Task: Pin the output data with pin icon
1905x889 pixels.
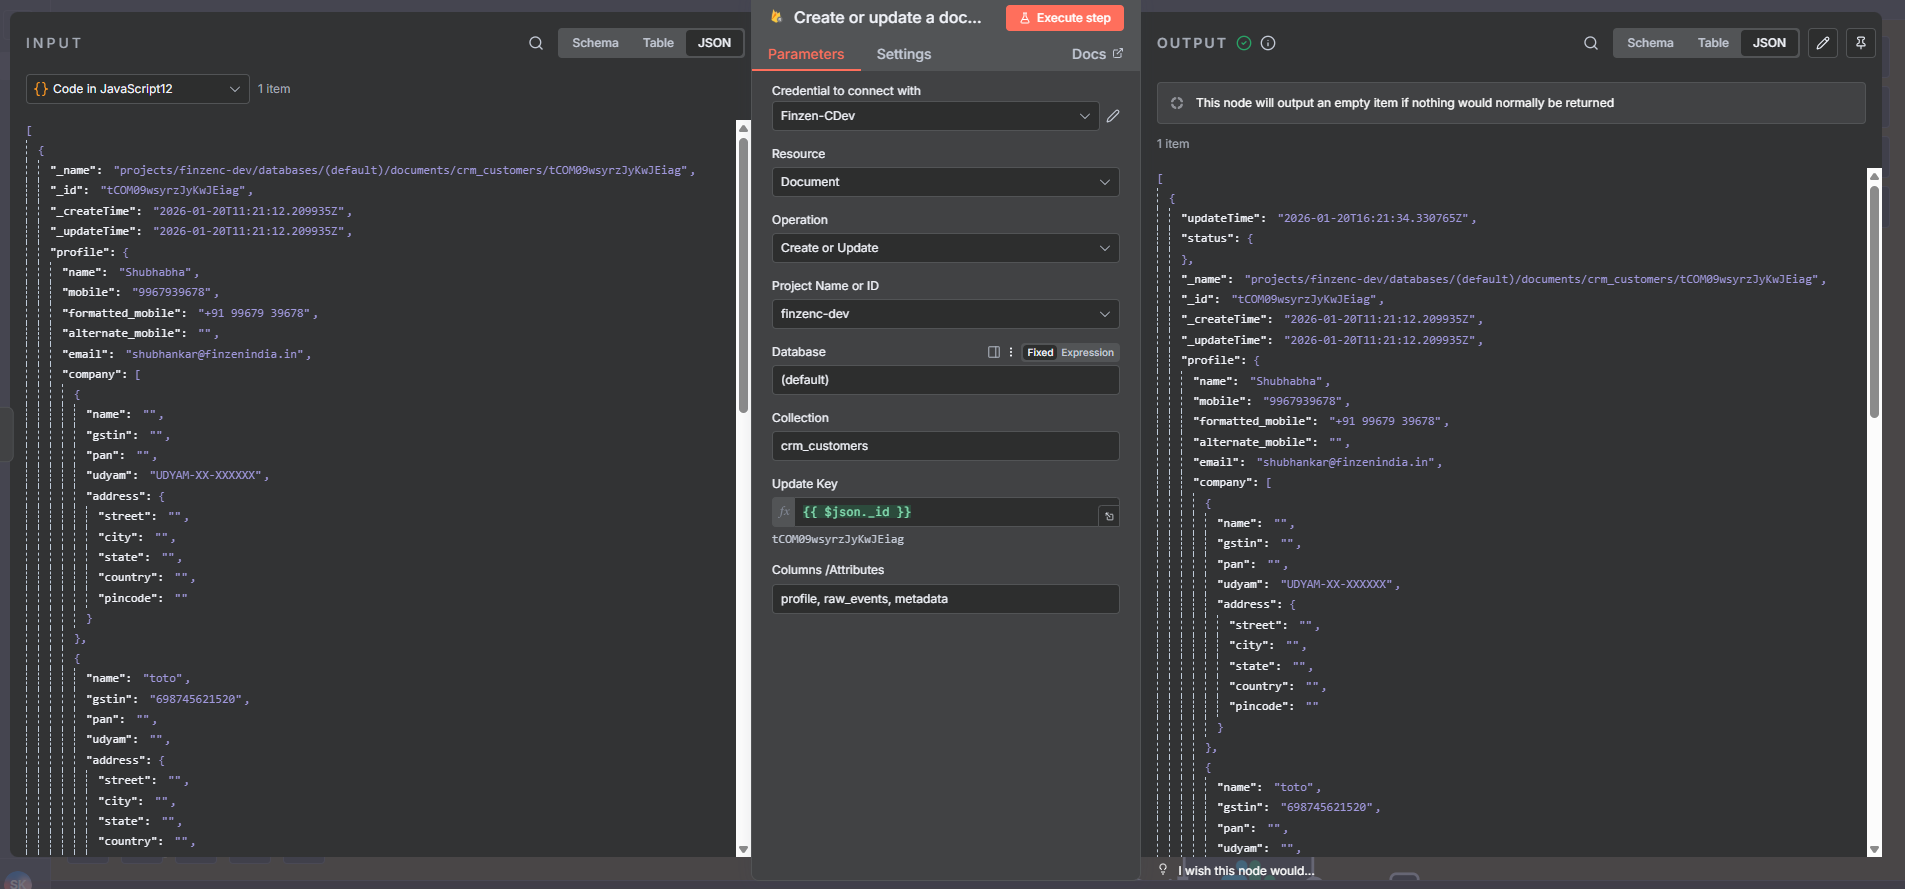Action: click(1860, 43)
